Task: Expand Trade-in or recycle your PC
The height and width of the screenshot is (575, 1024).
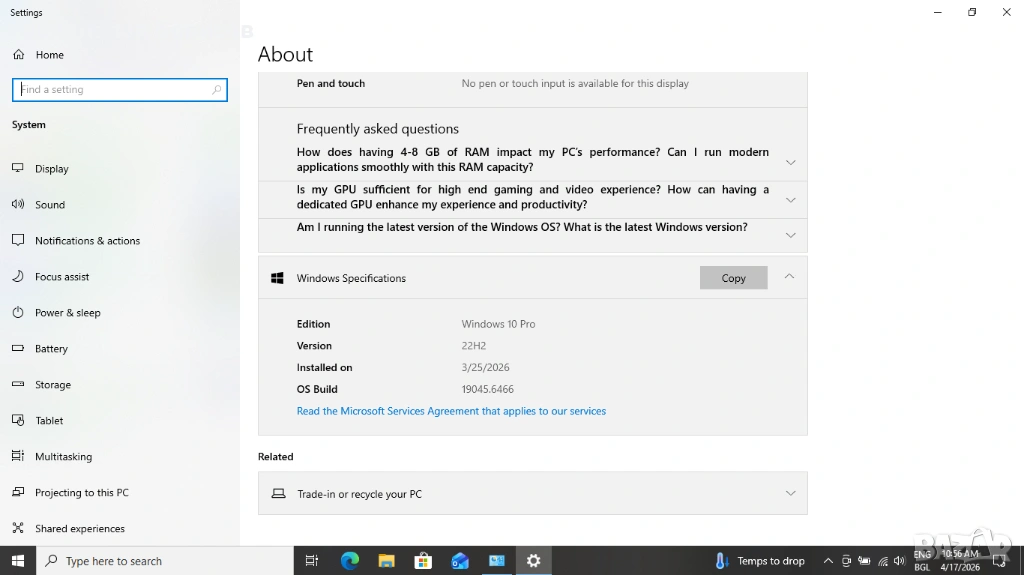Action: tap(790, 493)
